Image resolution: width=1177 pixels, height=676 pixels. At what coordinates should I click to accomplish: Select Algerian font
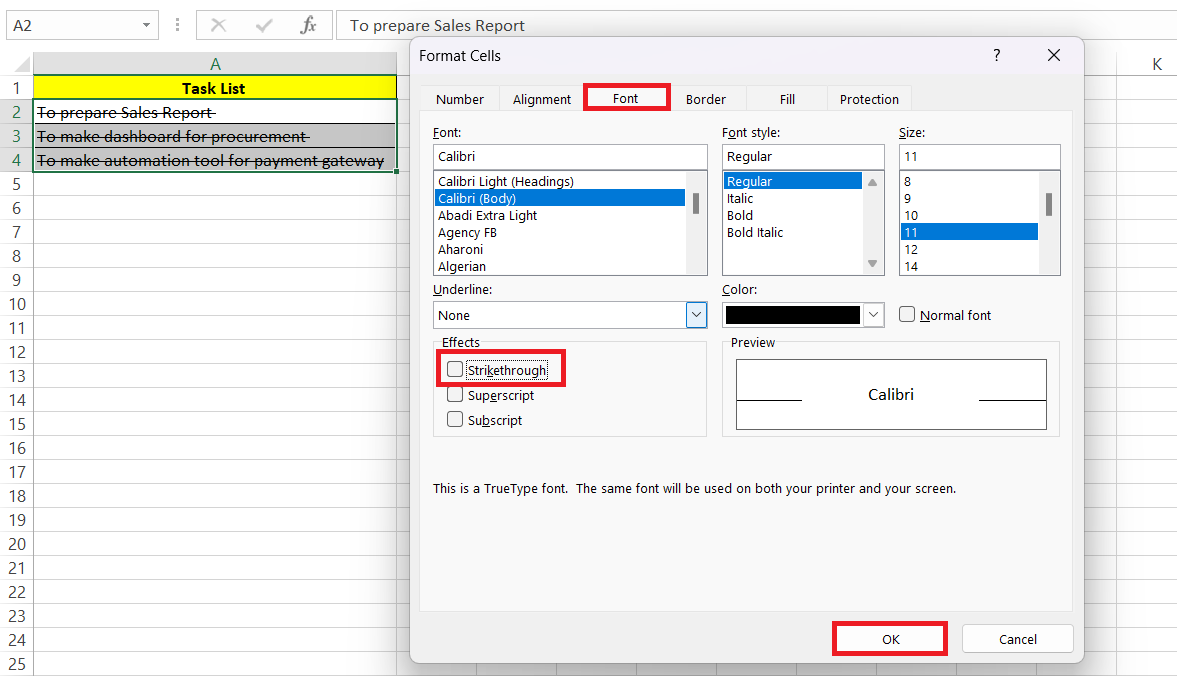click(x=559, y=266)
